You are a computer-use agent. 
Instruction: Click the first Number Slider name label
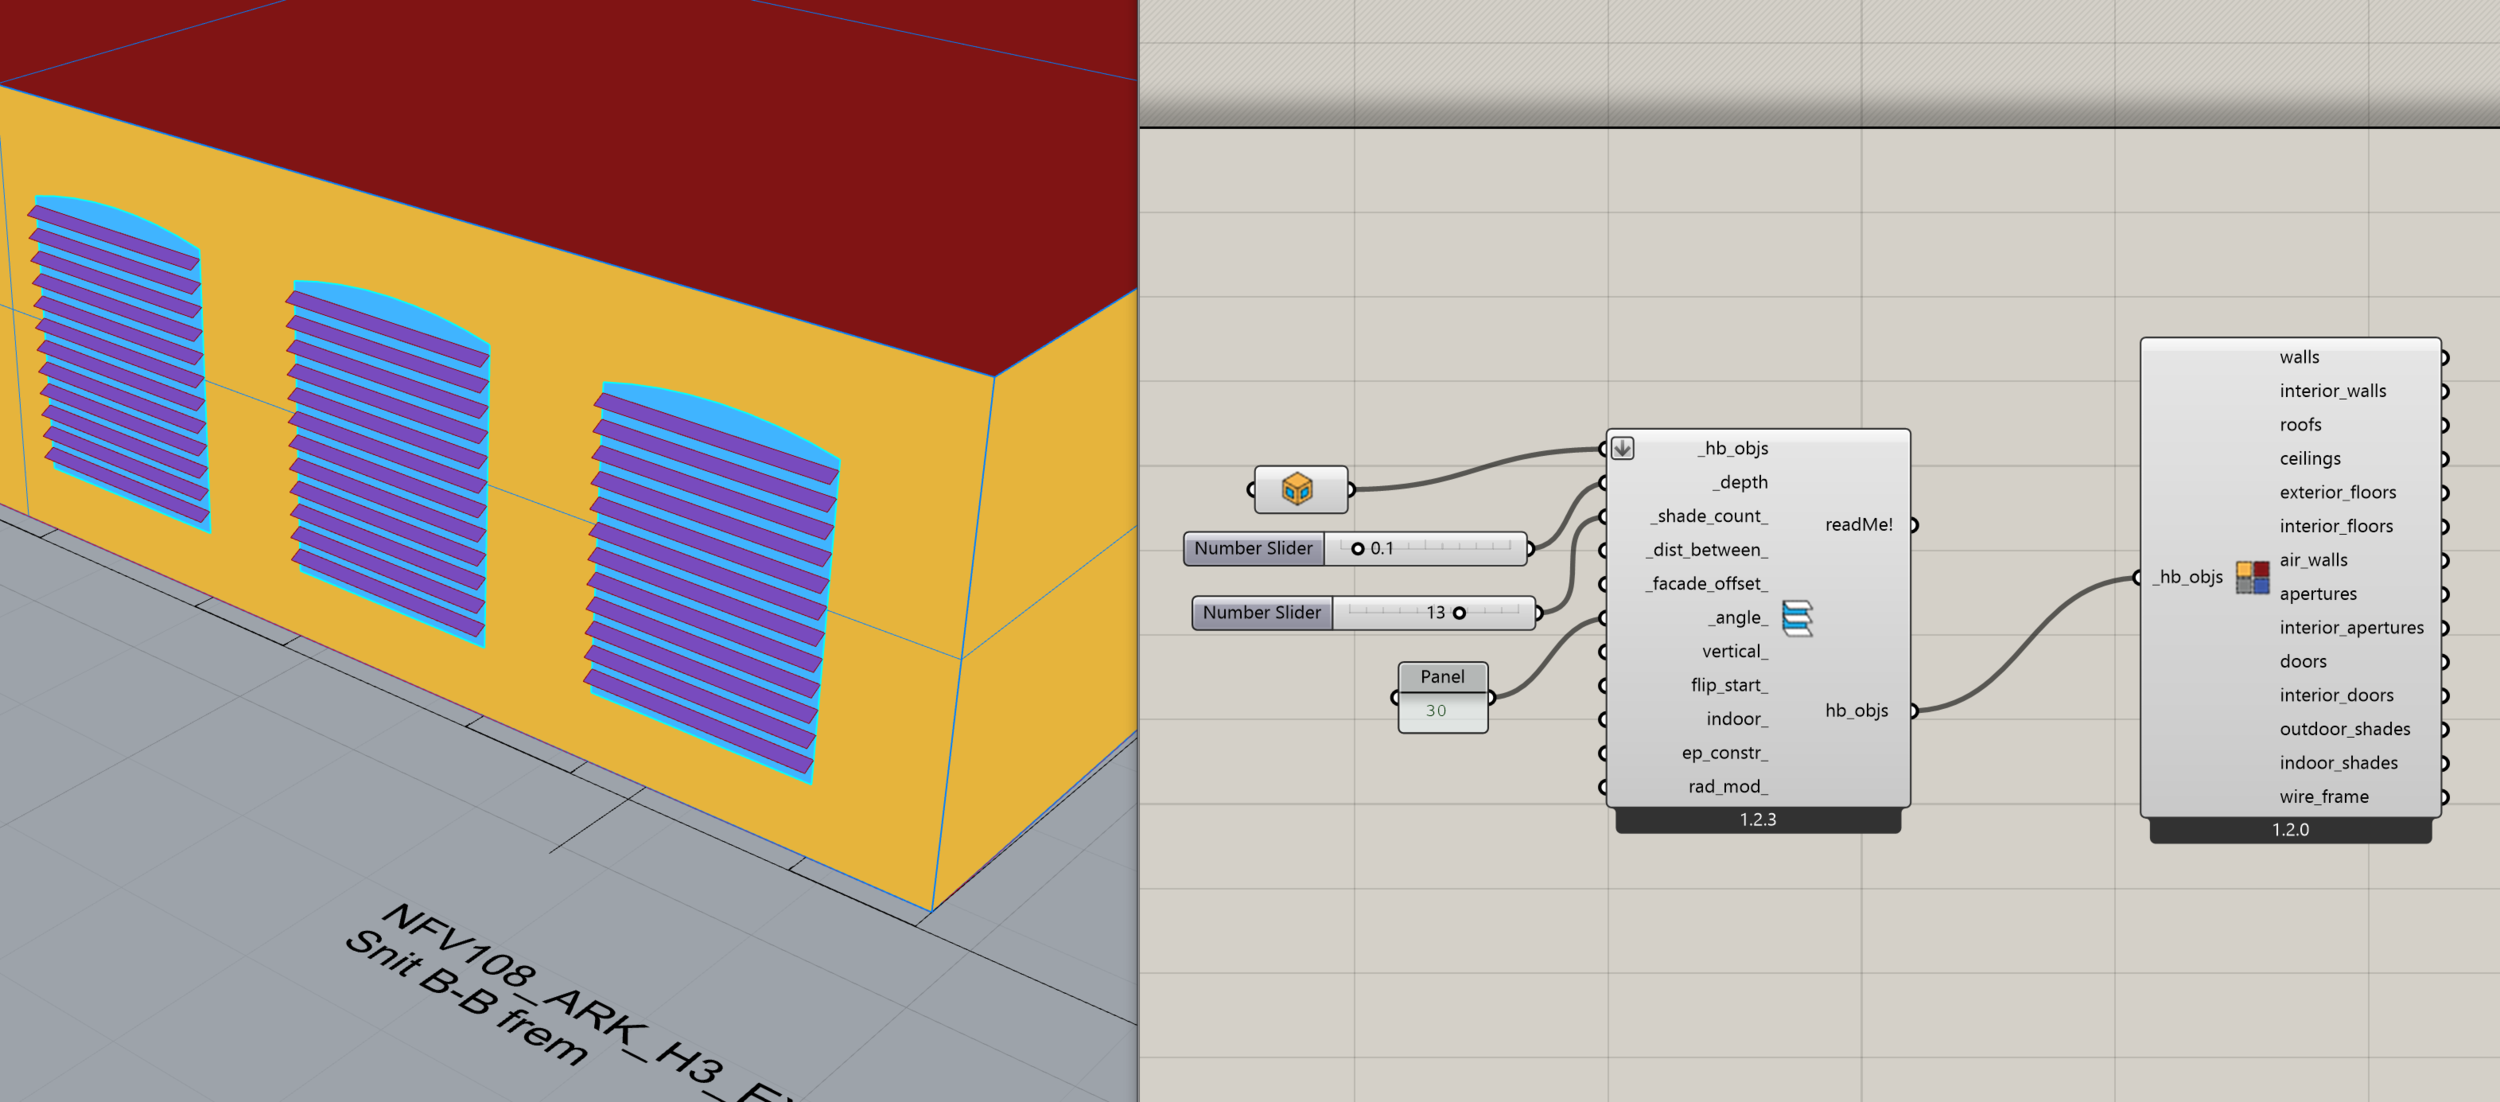tap(1253, 549)
